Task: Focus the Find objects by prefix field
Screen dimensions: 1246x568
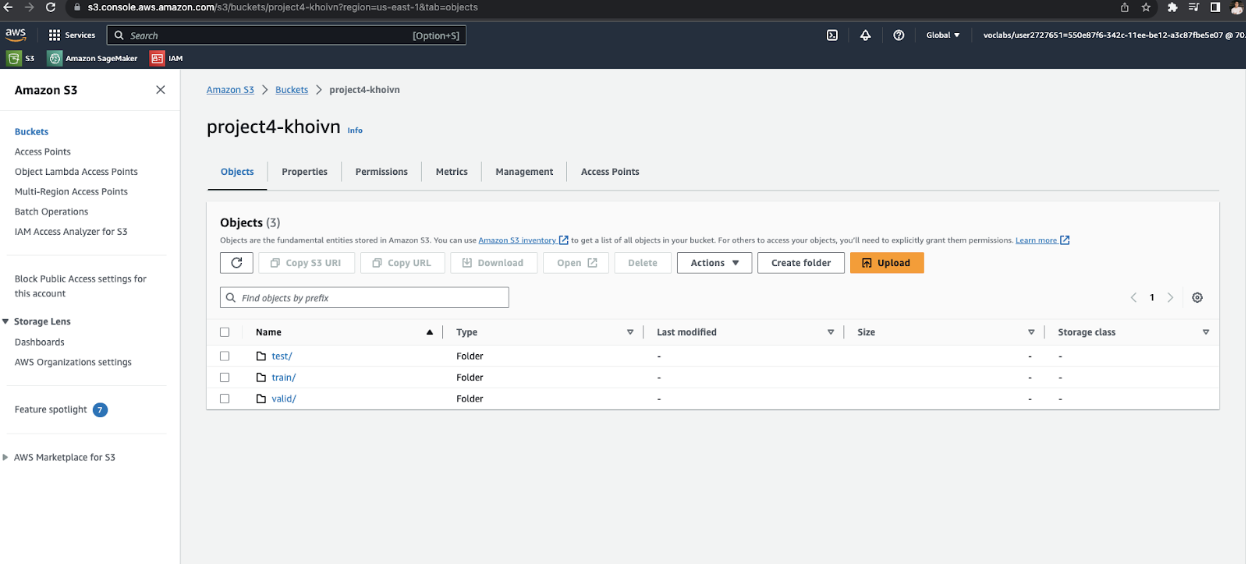Action: [x=364, y=298]
